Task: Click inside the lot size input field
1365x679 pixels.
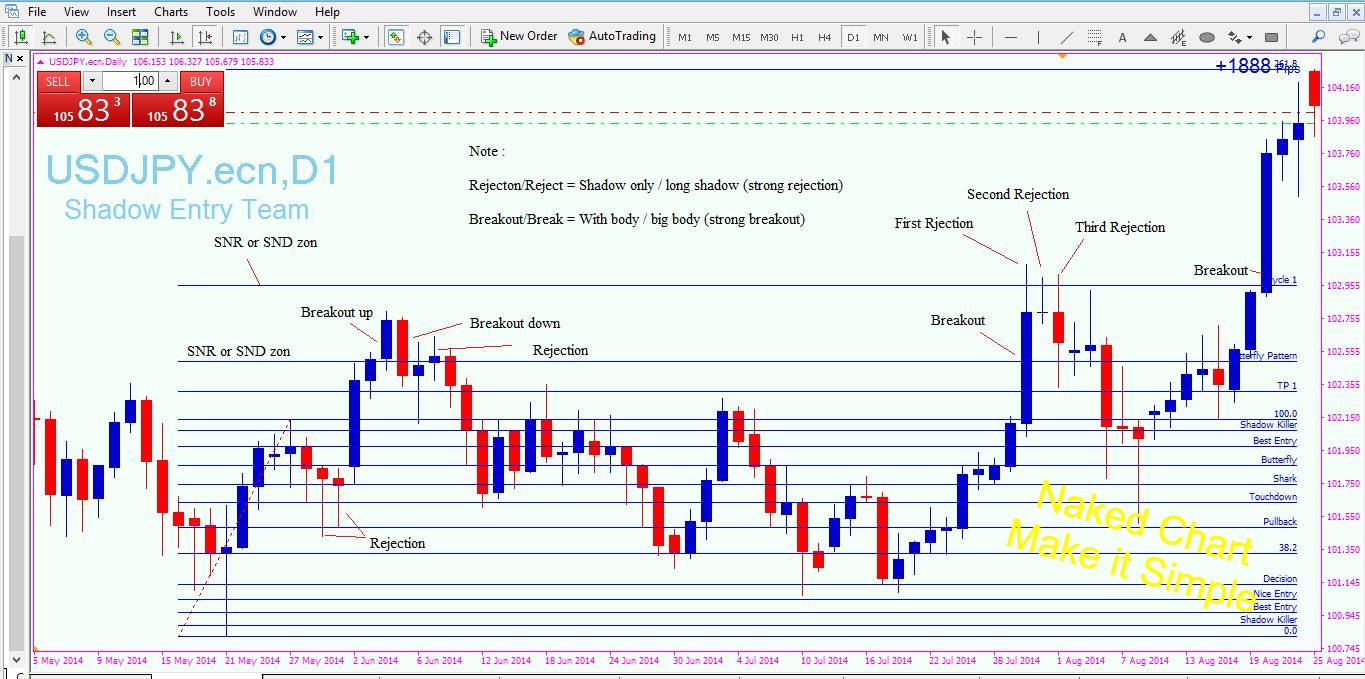Action: 135,81
